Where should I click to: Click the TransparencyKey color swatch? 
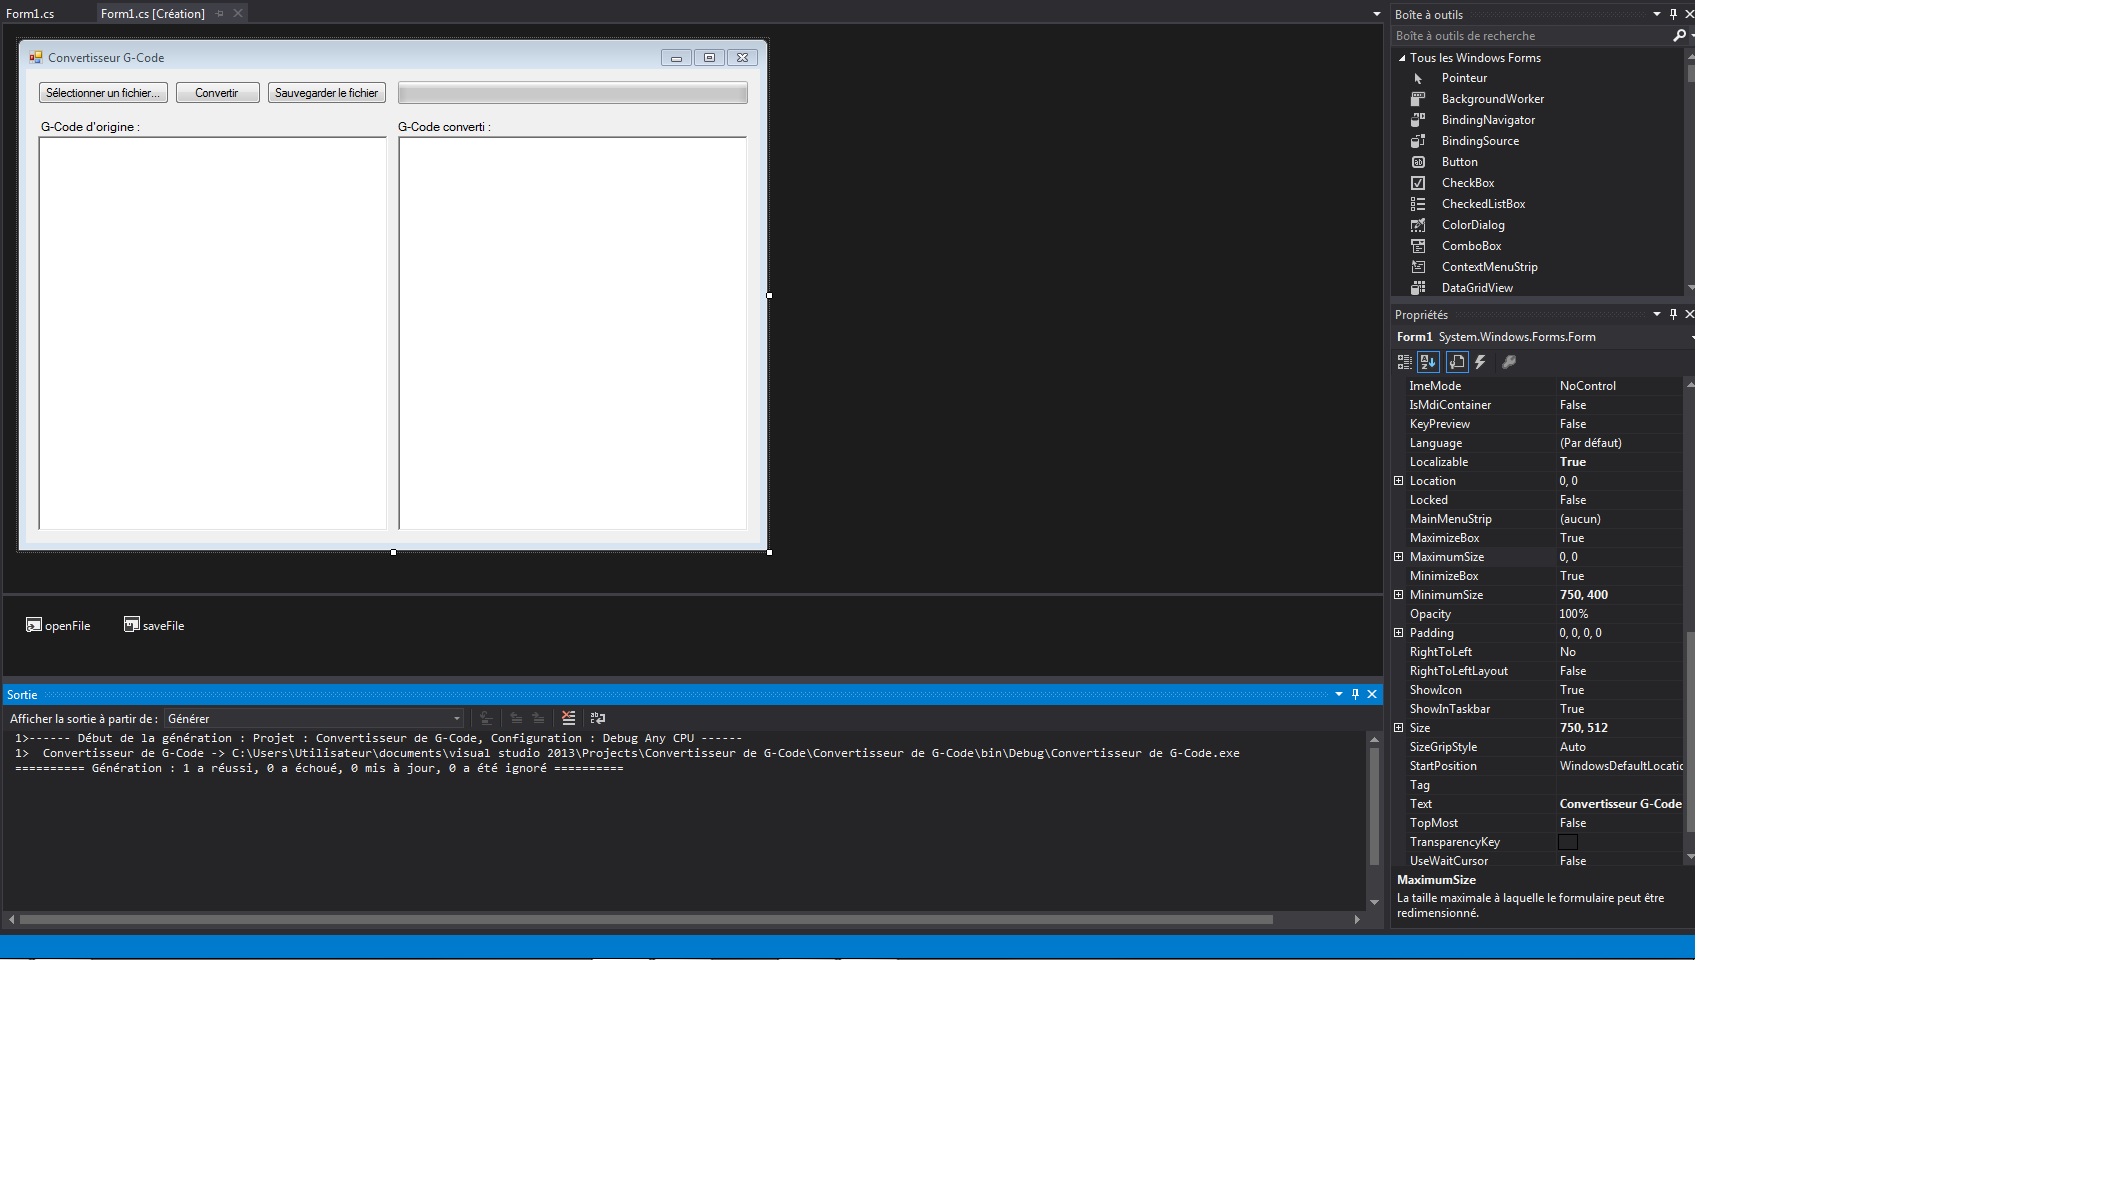click(1568, 842)
